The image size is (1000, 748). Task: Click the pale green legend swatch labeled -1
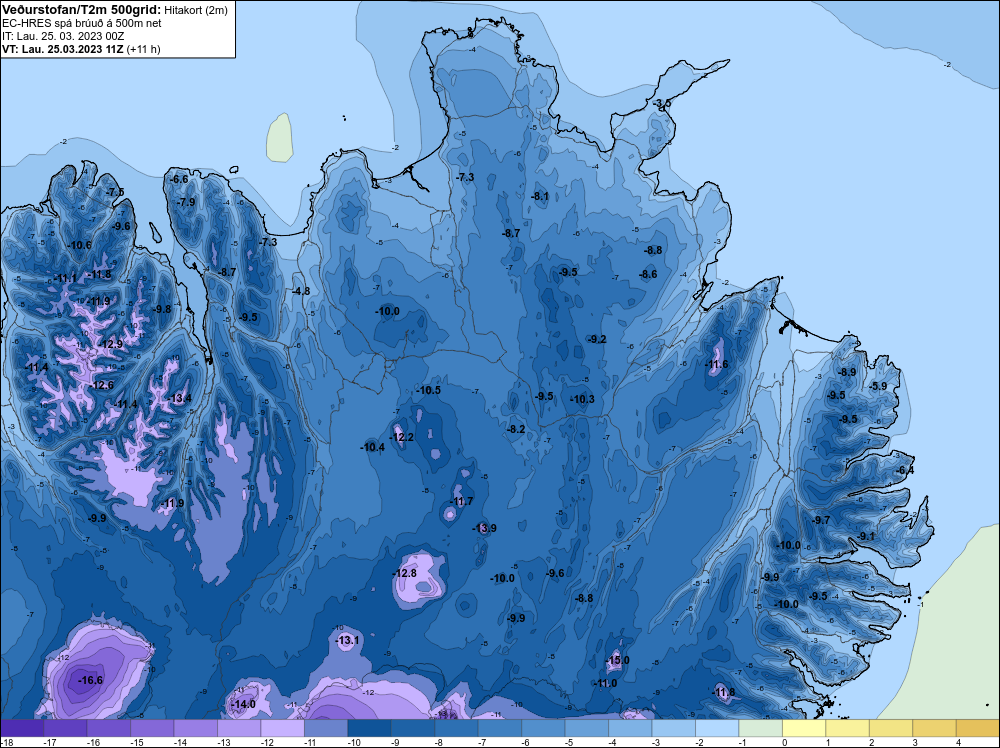coord(760,728)
